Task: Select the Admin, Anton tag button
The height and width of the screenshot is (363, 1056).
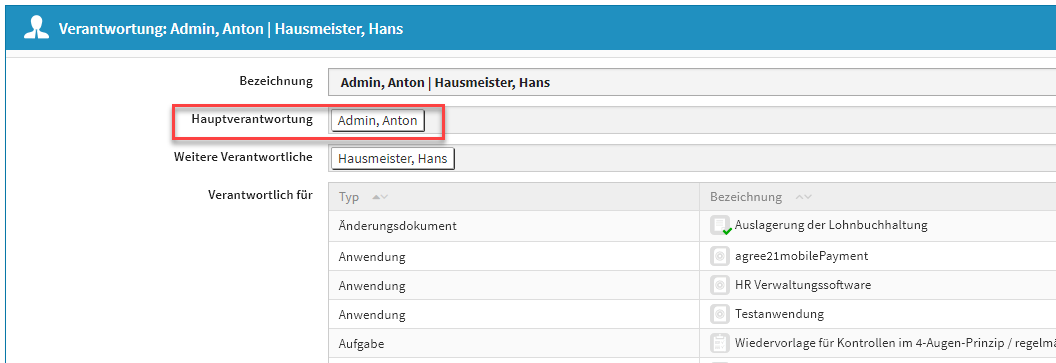Action: [x=378, y=121]
